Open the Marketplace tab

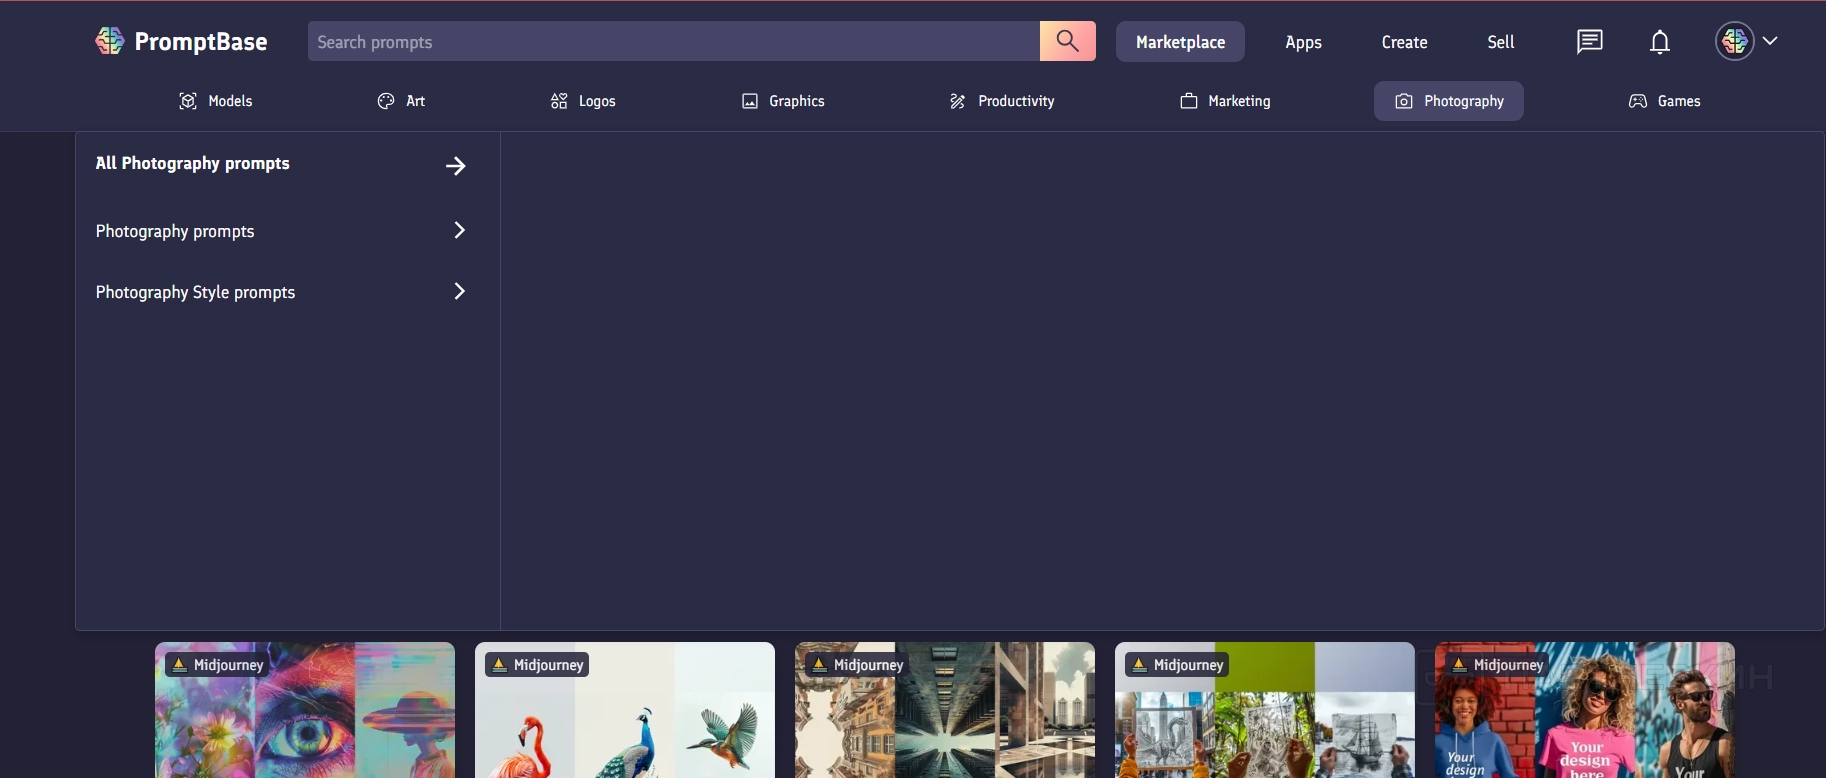point(1180,42)
